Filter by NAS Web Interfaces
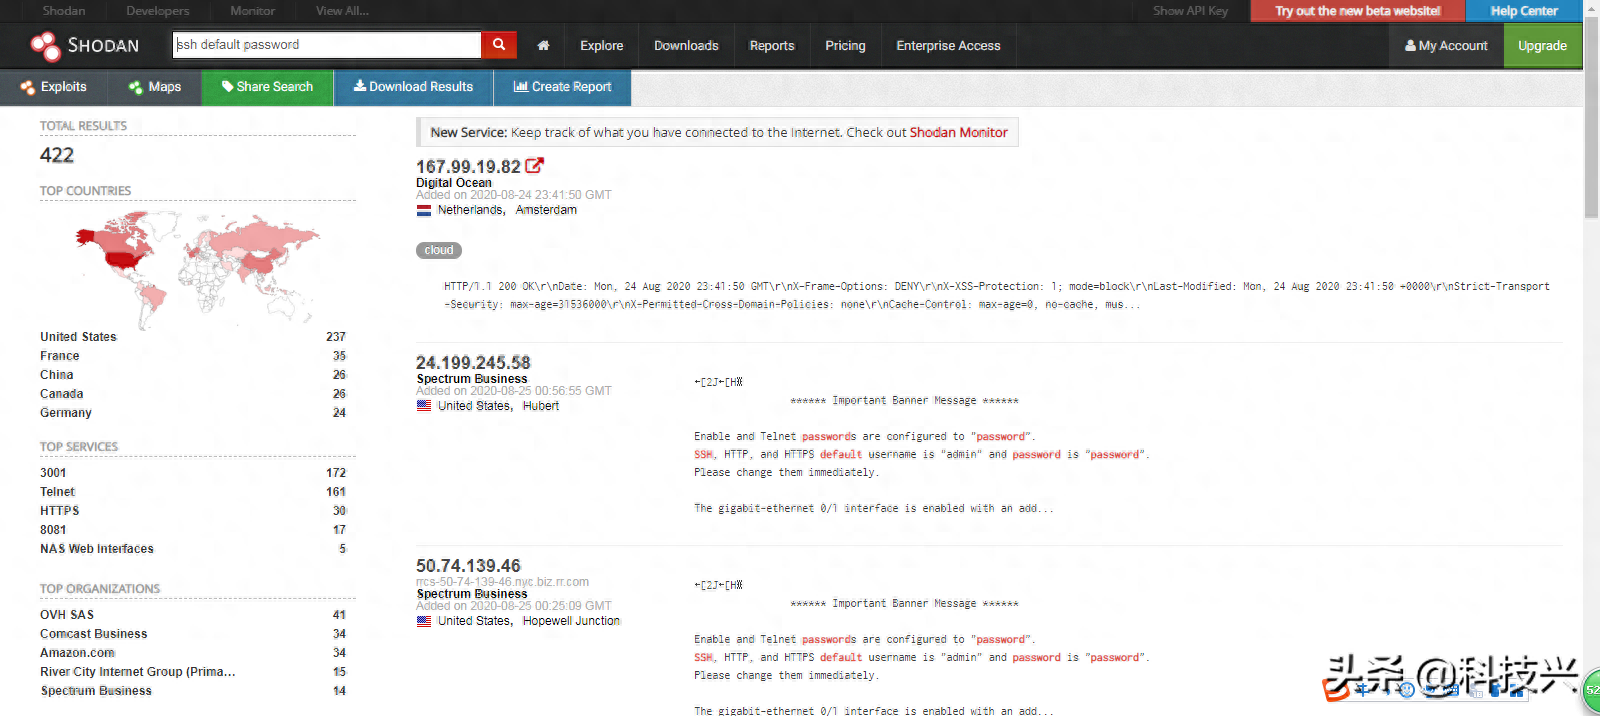The width and height of the screenshot is (1600, 716). (97, 549)
